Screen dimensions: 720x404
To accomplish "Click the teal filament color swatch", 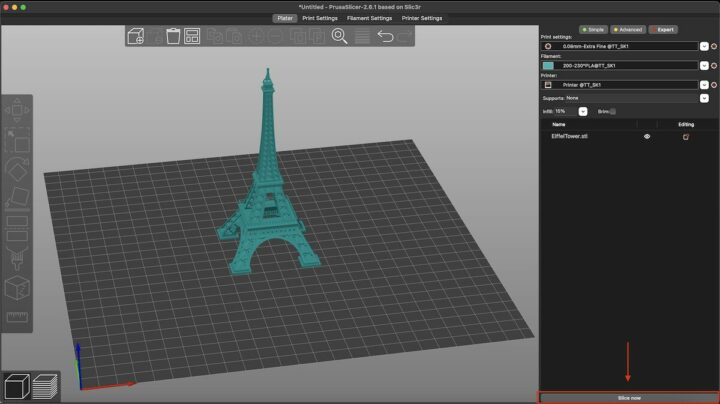I will tap(548, 65).
